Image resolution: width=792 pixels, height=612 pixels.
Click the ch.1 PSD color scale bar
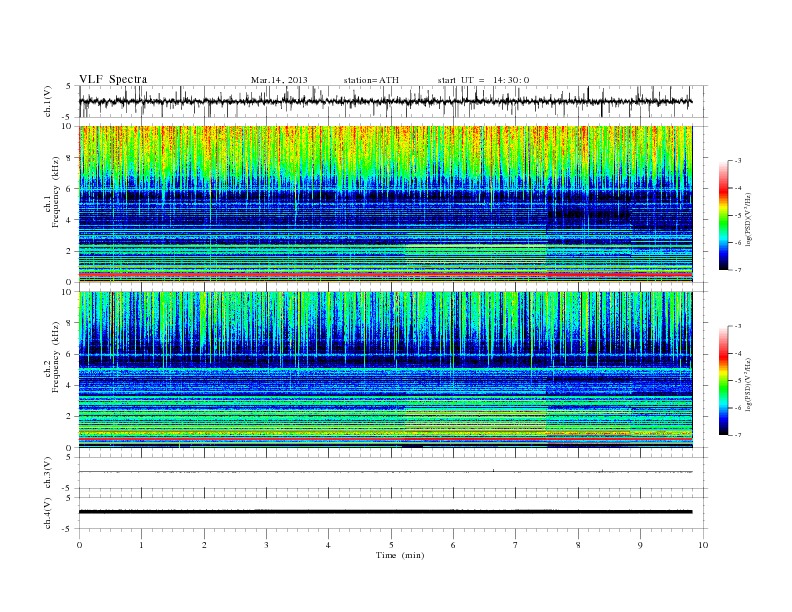coord(723,215)
